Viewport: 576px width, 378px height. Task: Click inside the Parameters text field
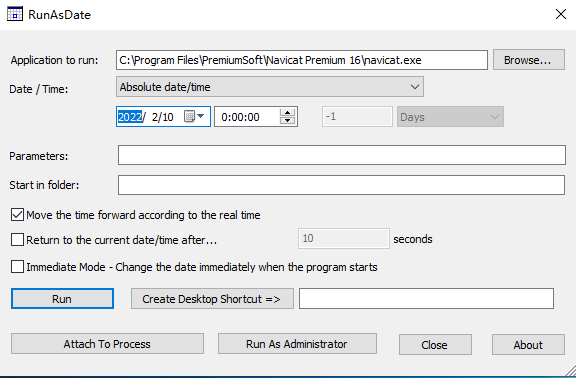(x=342, y=155)
